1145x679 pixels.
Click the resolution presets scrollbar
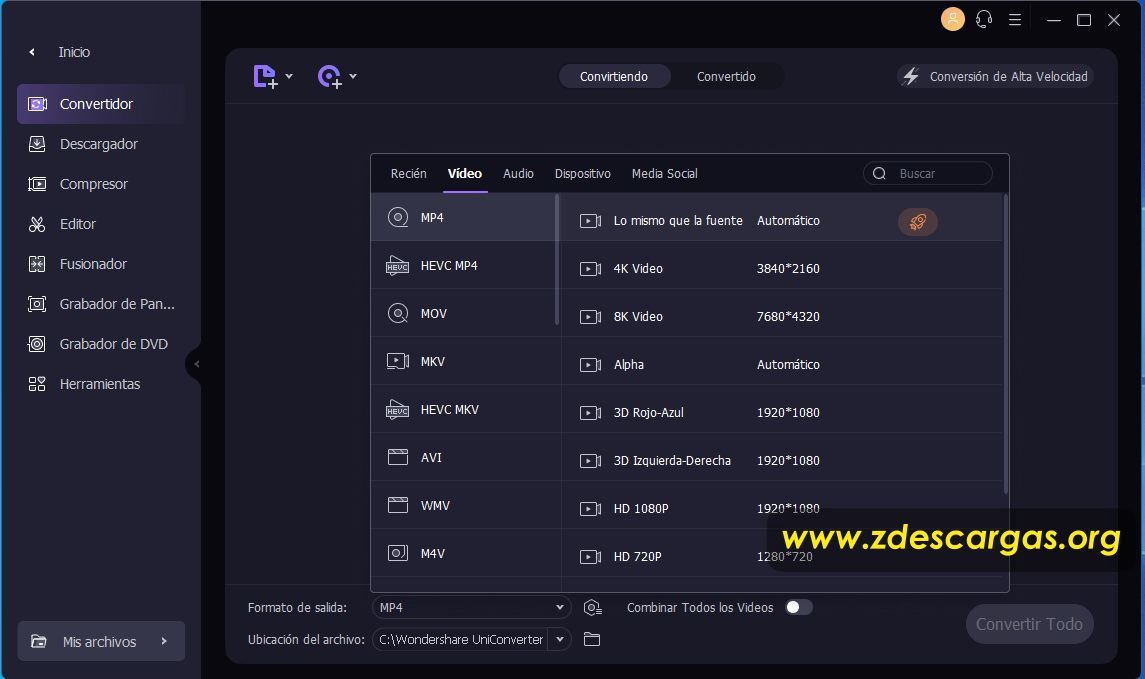pyautogui.click(x=1006, y=343)
